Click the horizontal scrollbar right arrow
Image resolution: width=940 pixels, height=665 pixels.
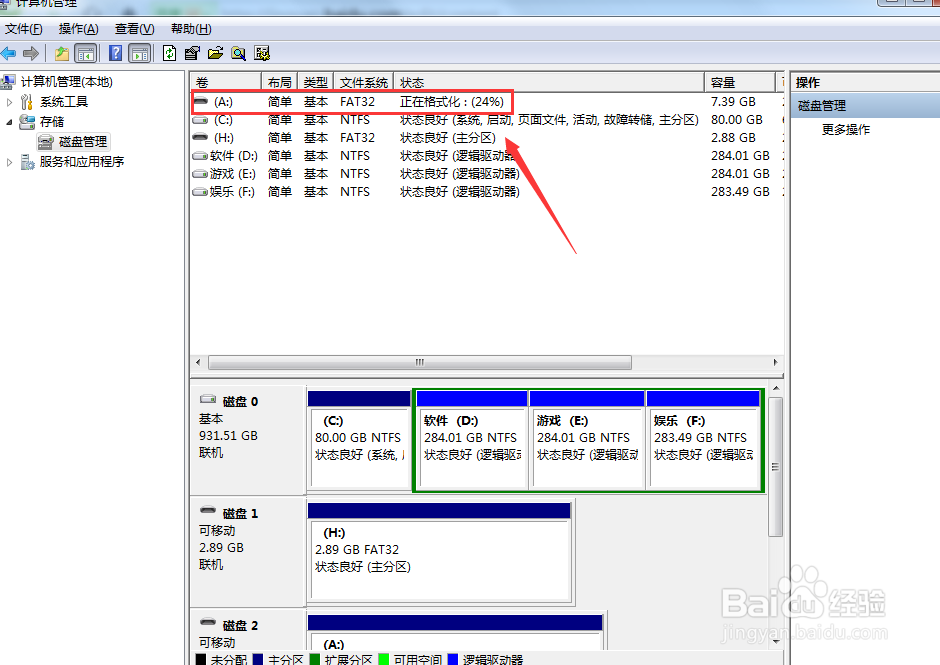pos(775,363)
